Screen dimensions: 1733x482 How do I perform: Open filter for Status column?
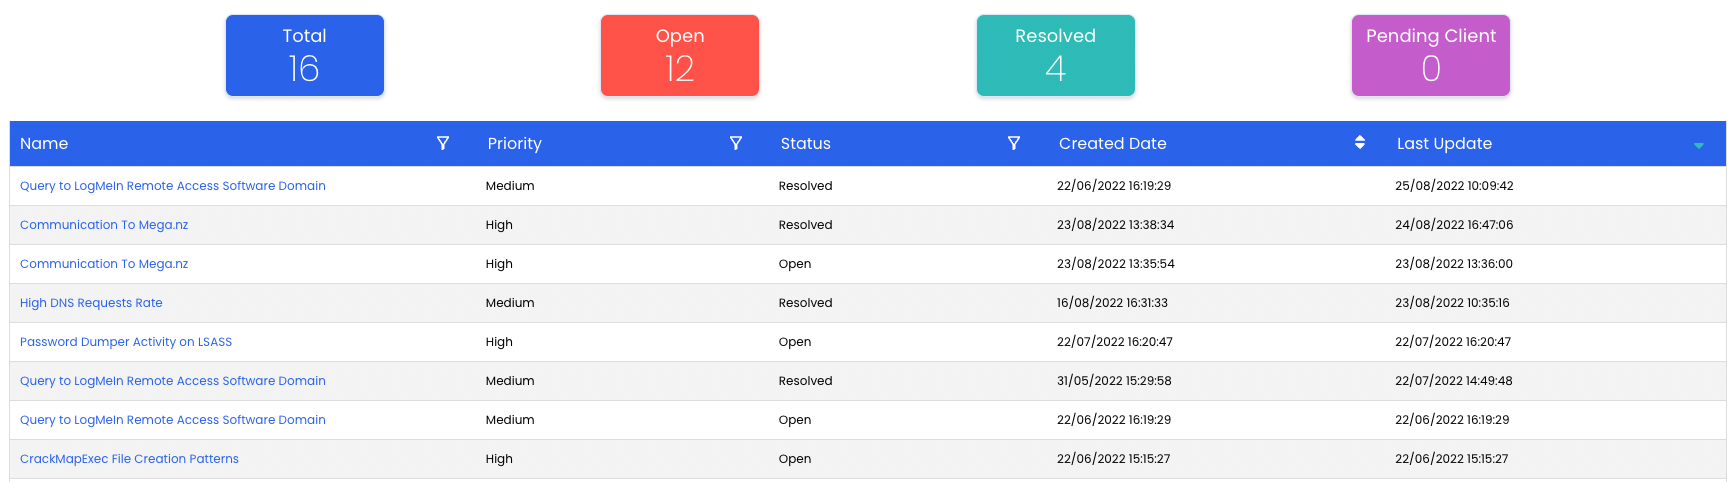tap(1014, 143)
